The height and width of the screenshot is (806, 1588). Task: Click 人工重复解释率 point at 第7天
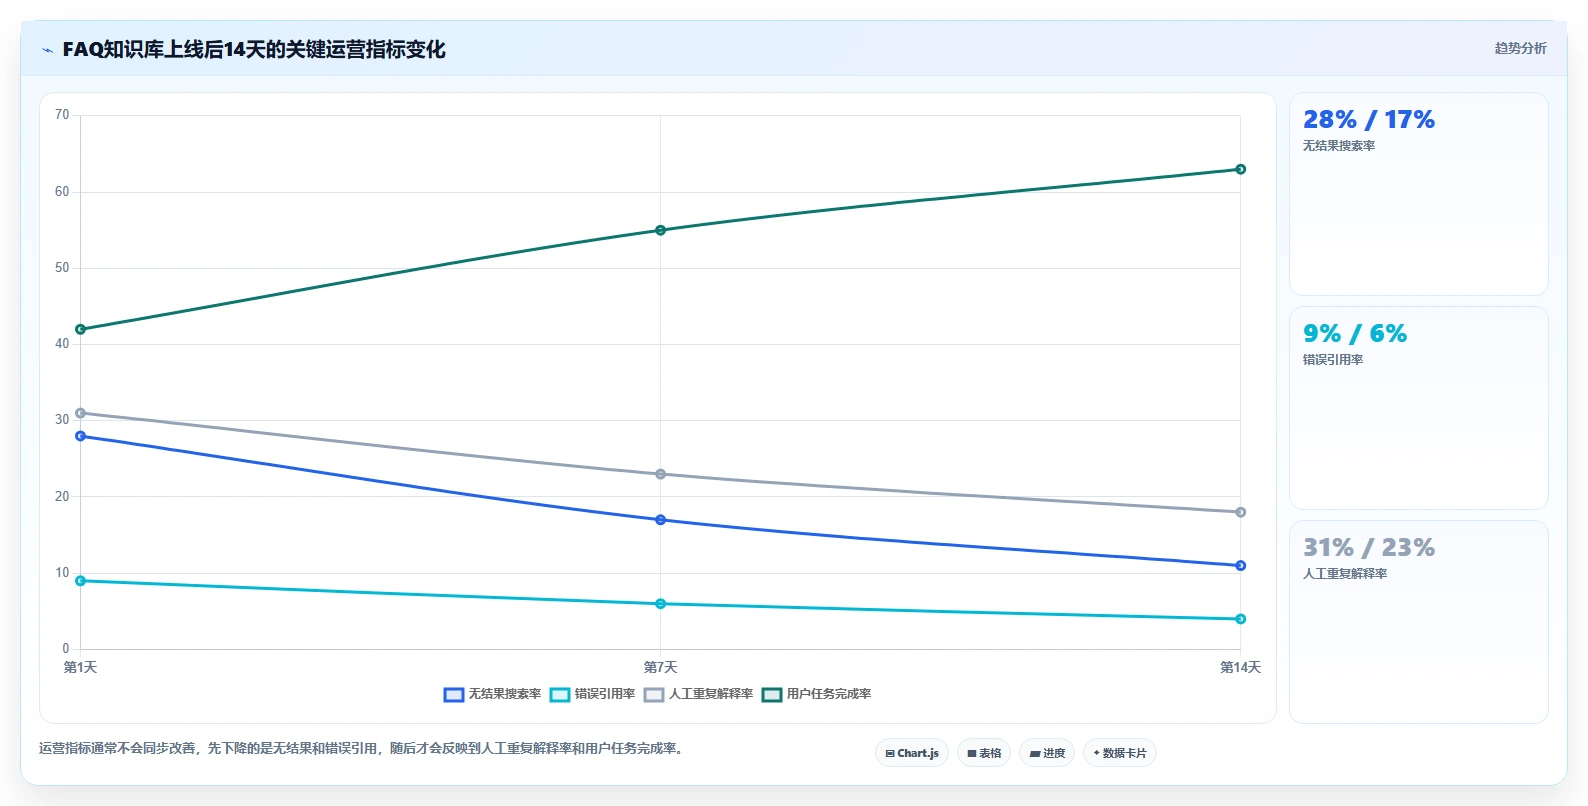tap(660, 474)
